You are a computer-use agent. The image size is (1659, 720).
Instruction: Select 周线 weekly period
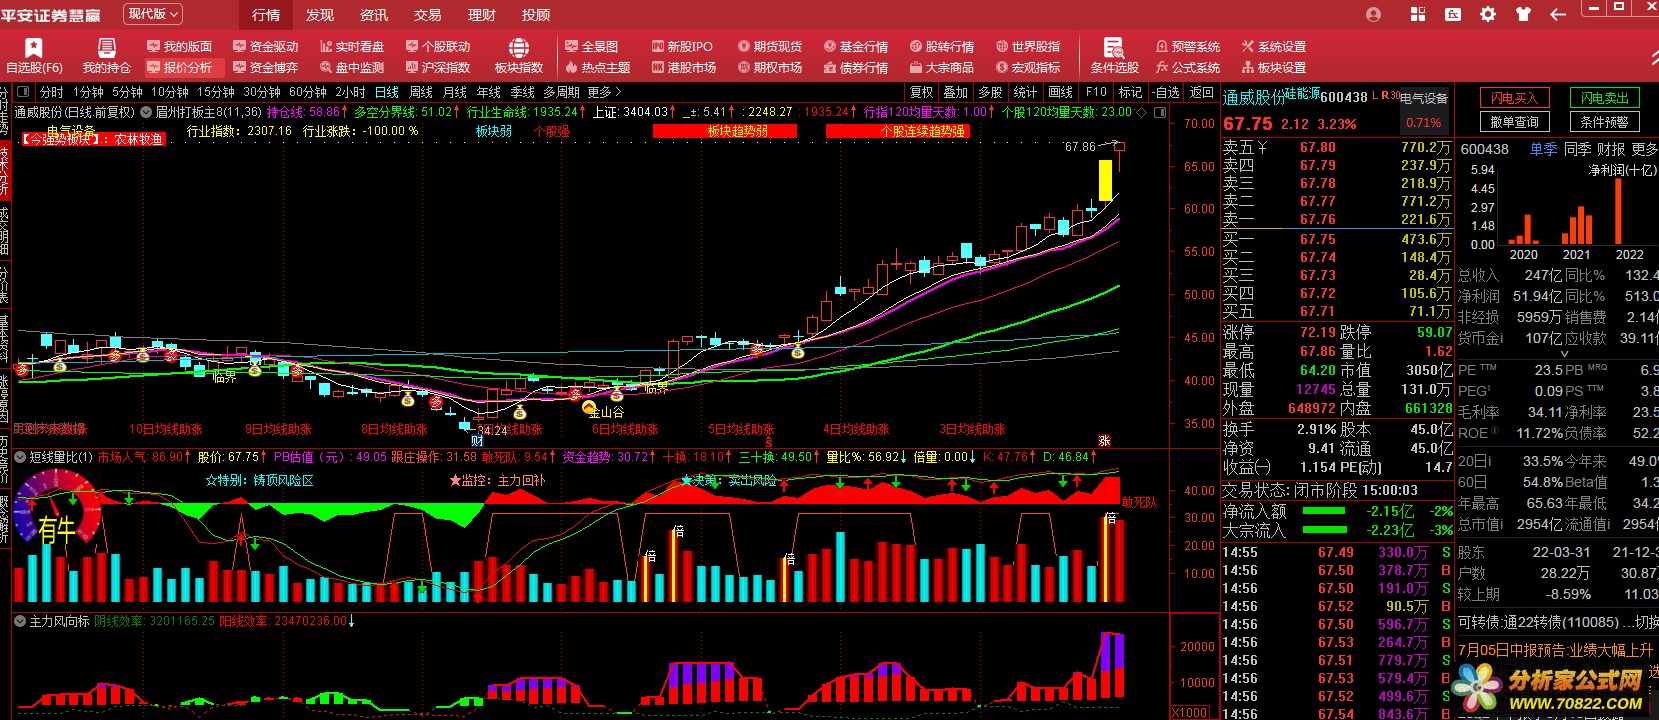tap(421, 92)
